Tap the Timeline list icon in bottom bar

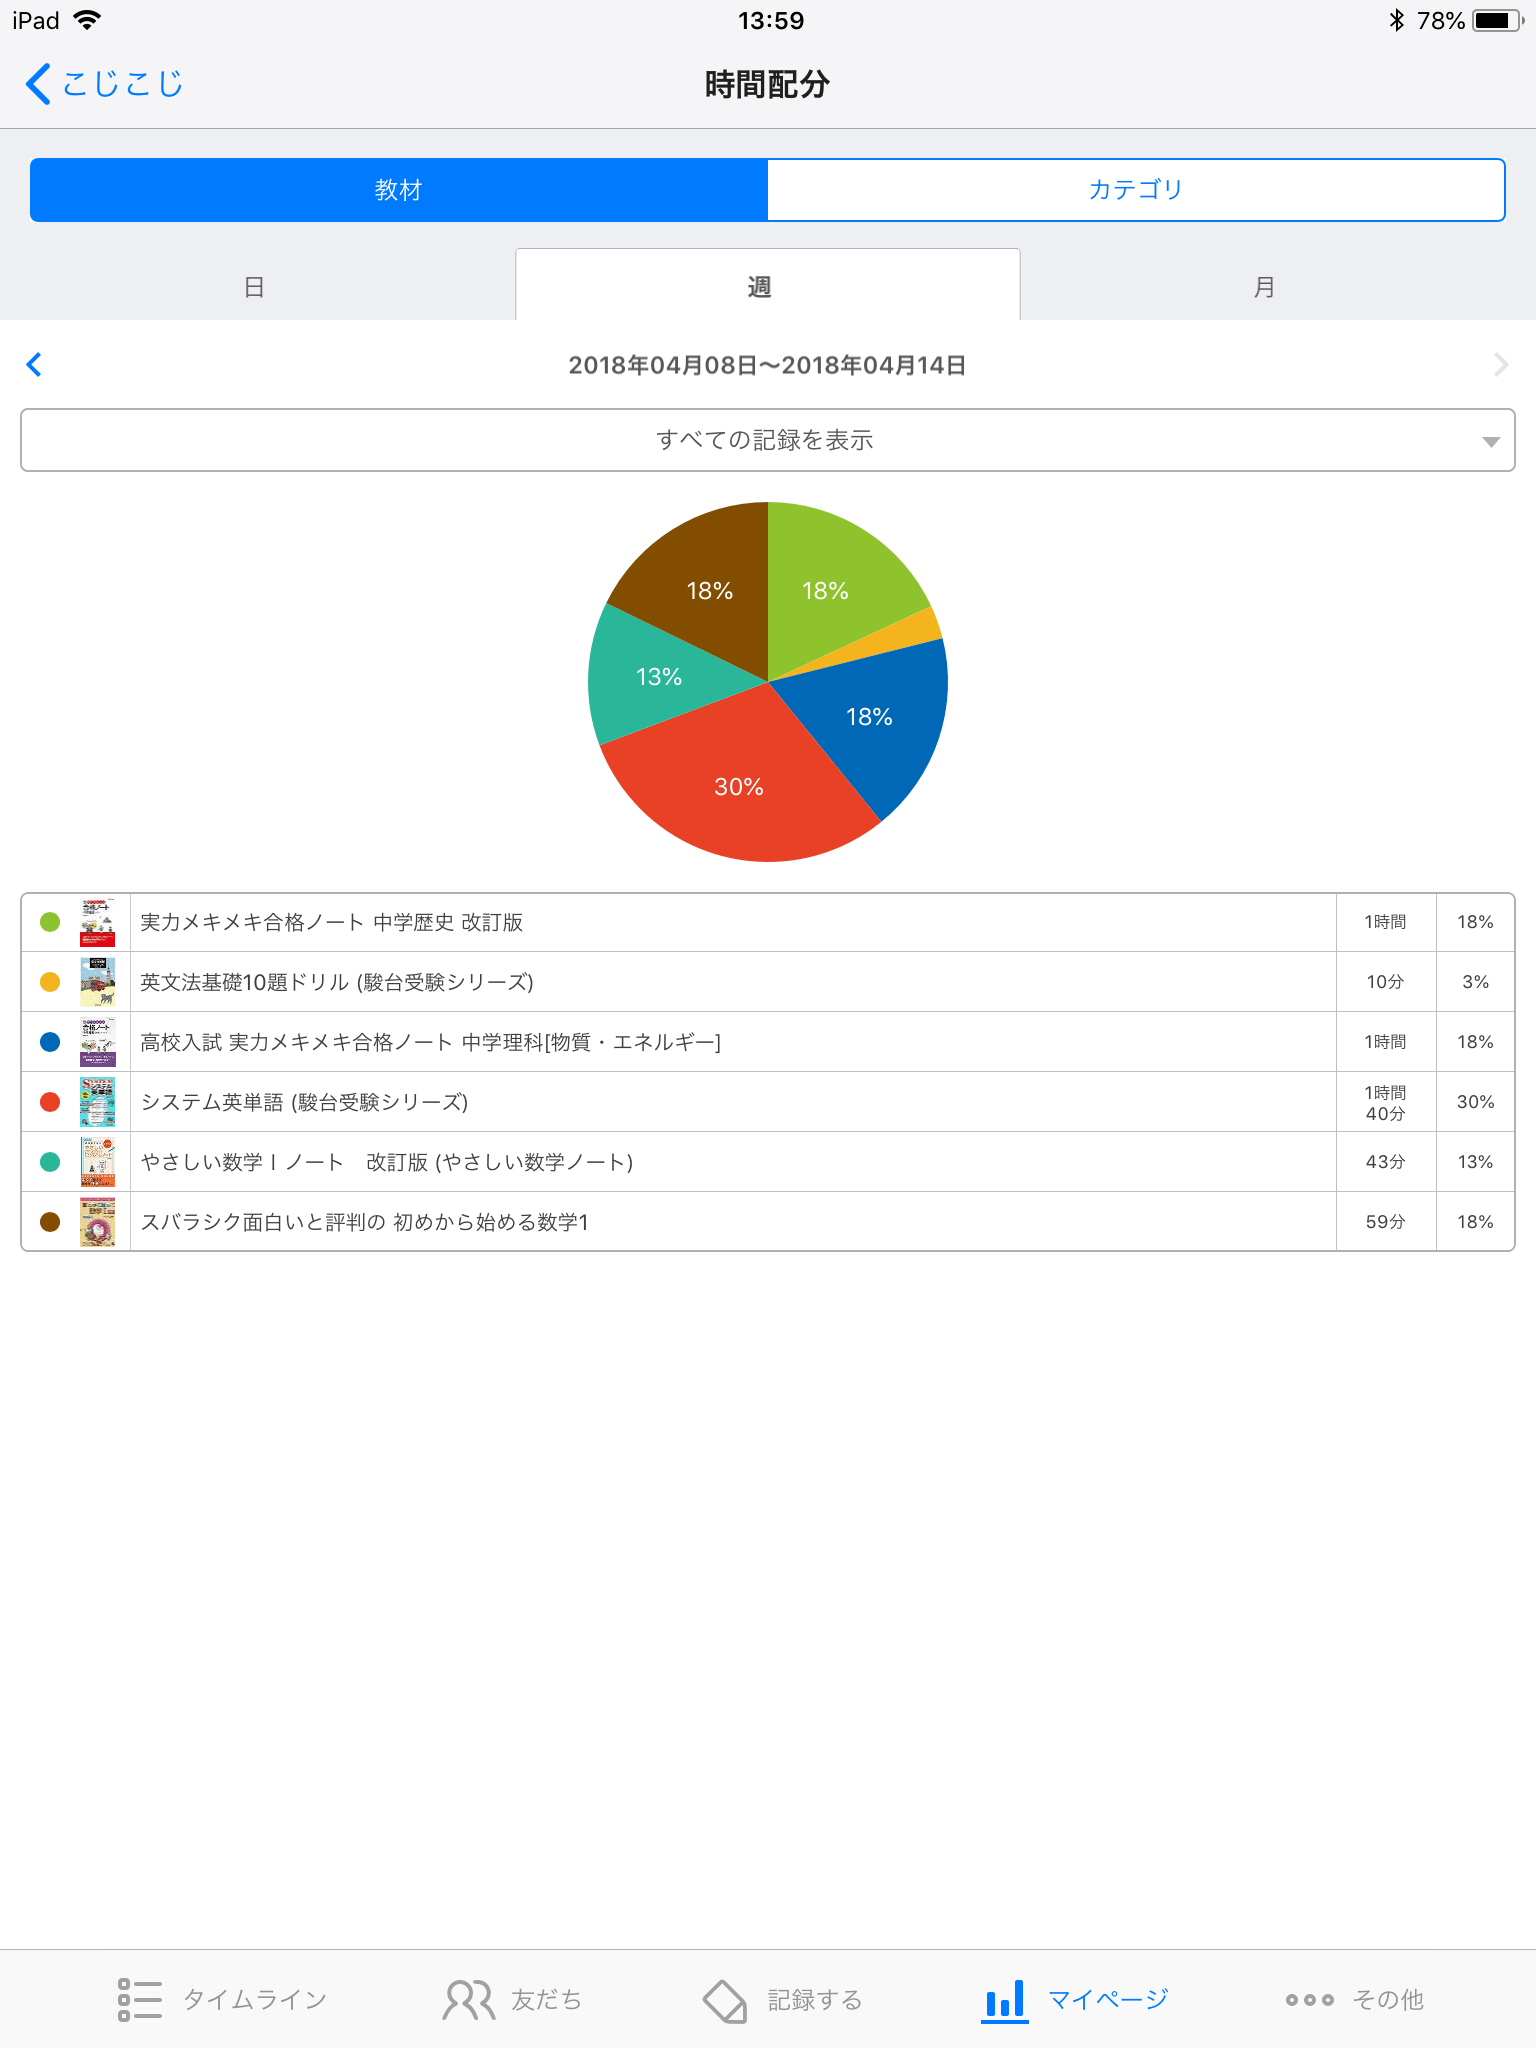point(139,1999)
